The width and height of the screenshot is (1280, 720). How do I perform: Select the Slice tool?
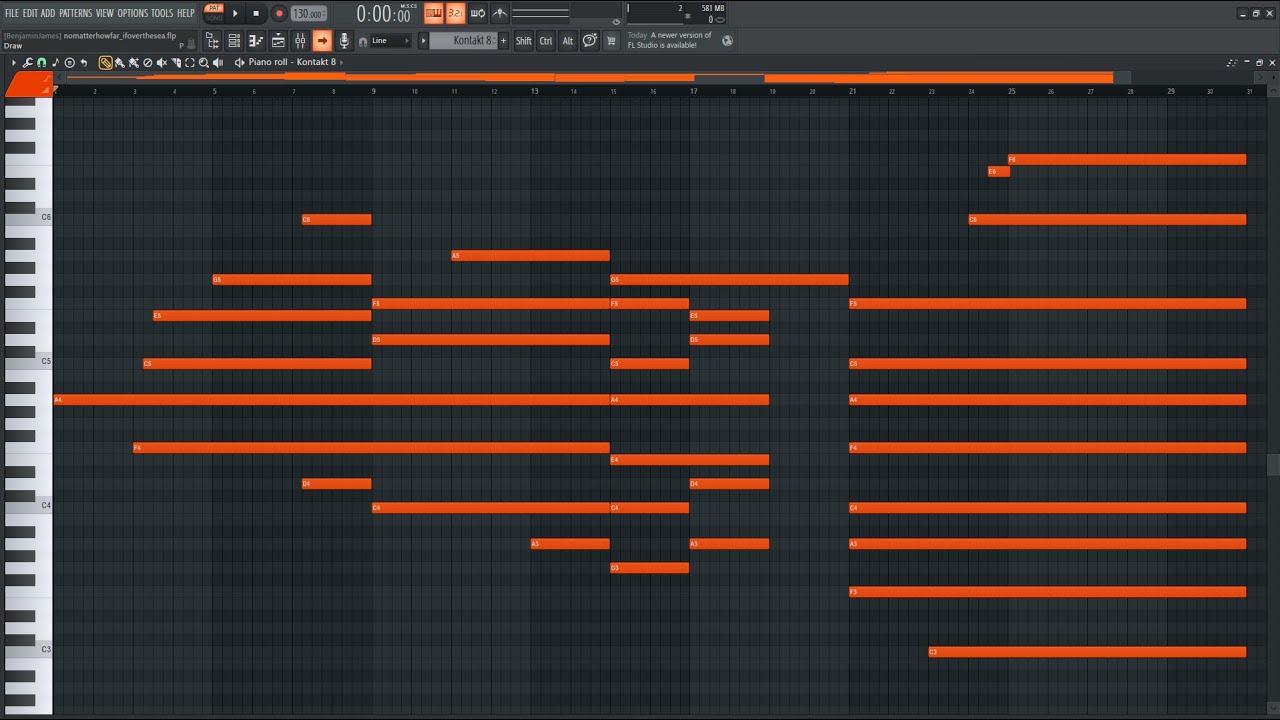coord(176,62)
